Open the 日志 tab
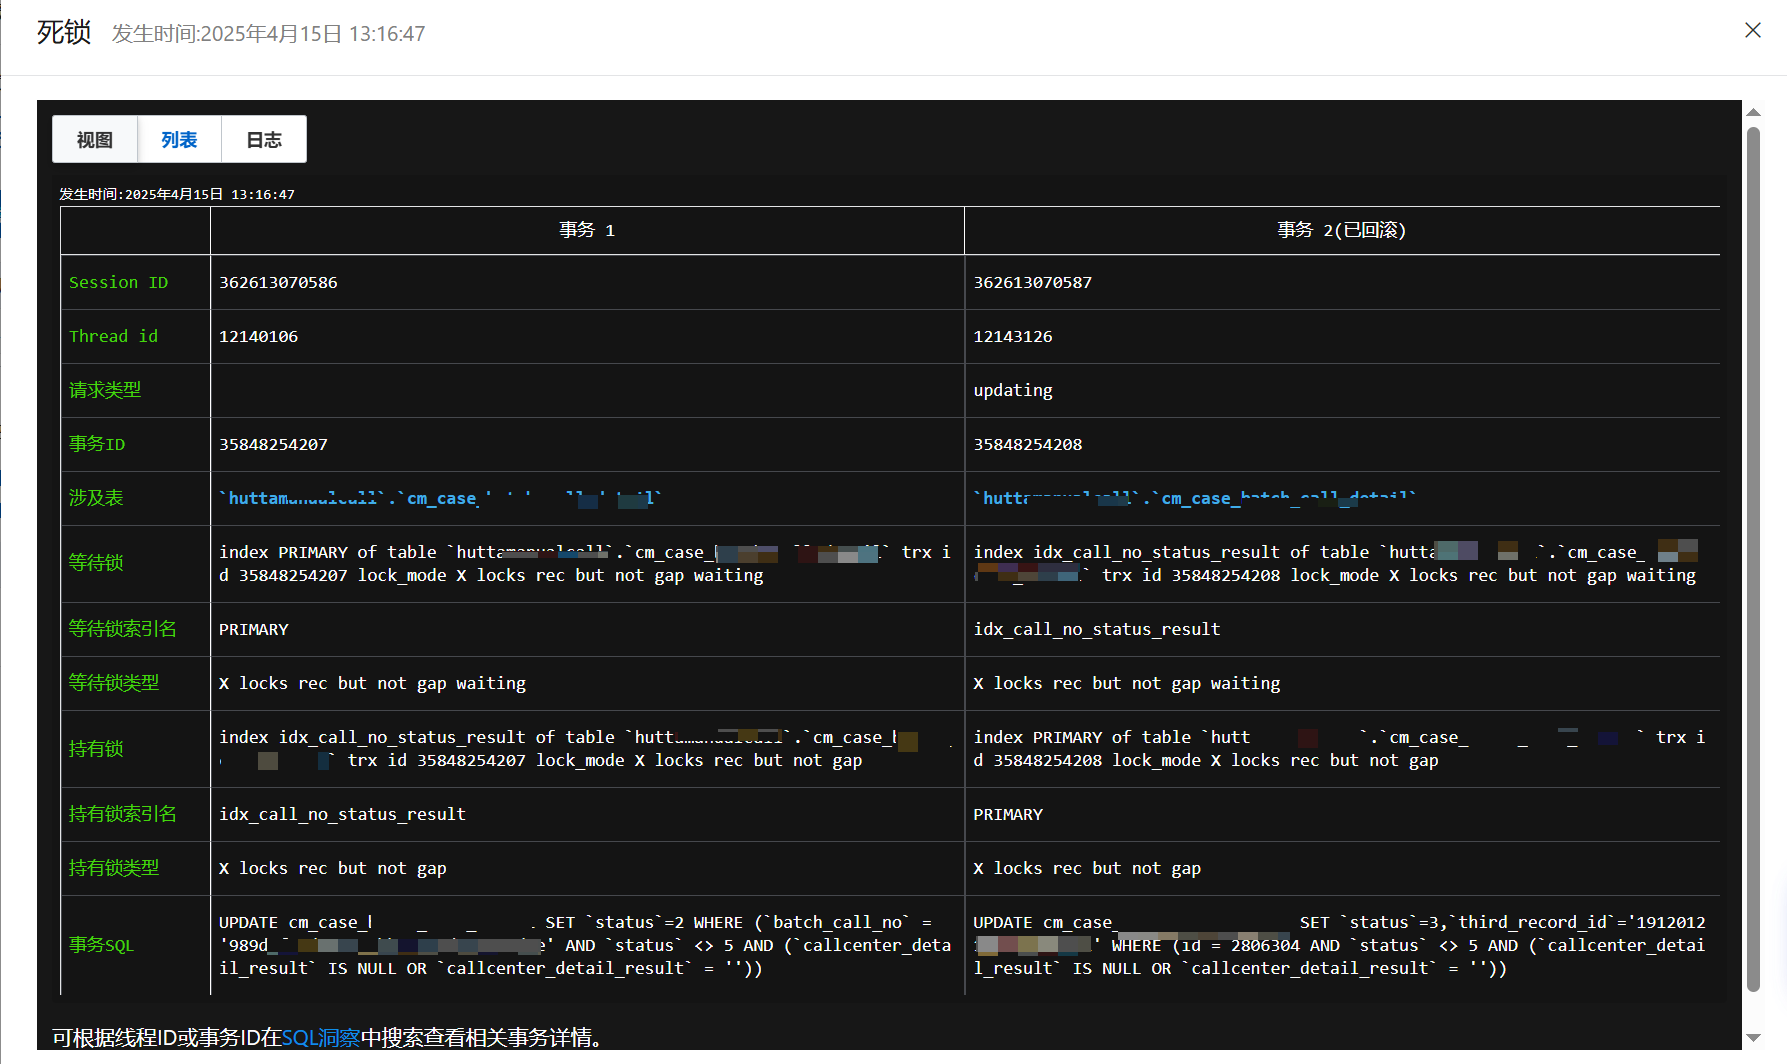Viewport: 1787px width, 1064px height. pos(264,140)
